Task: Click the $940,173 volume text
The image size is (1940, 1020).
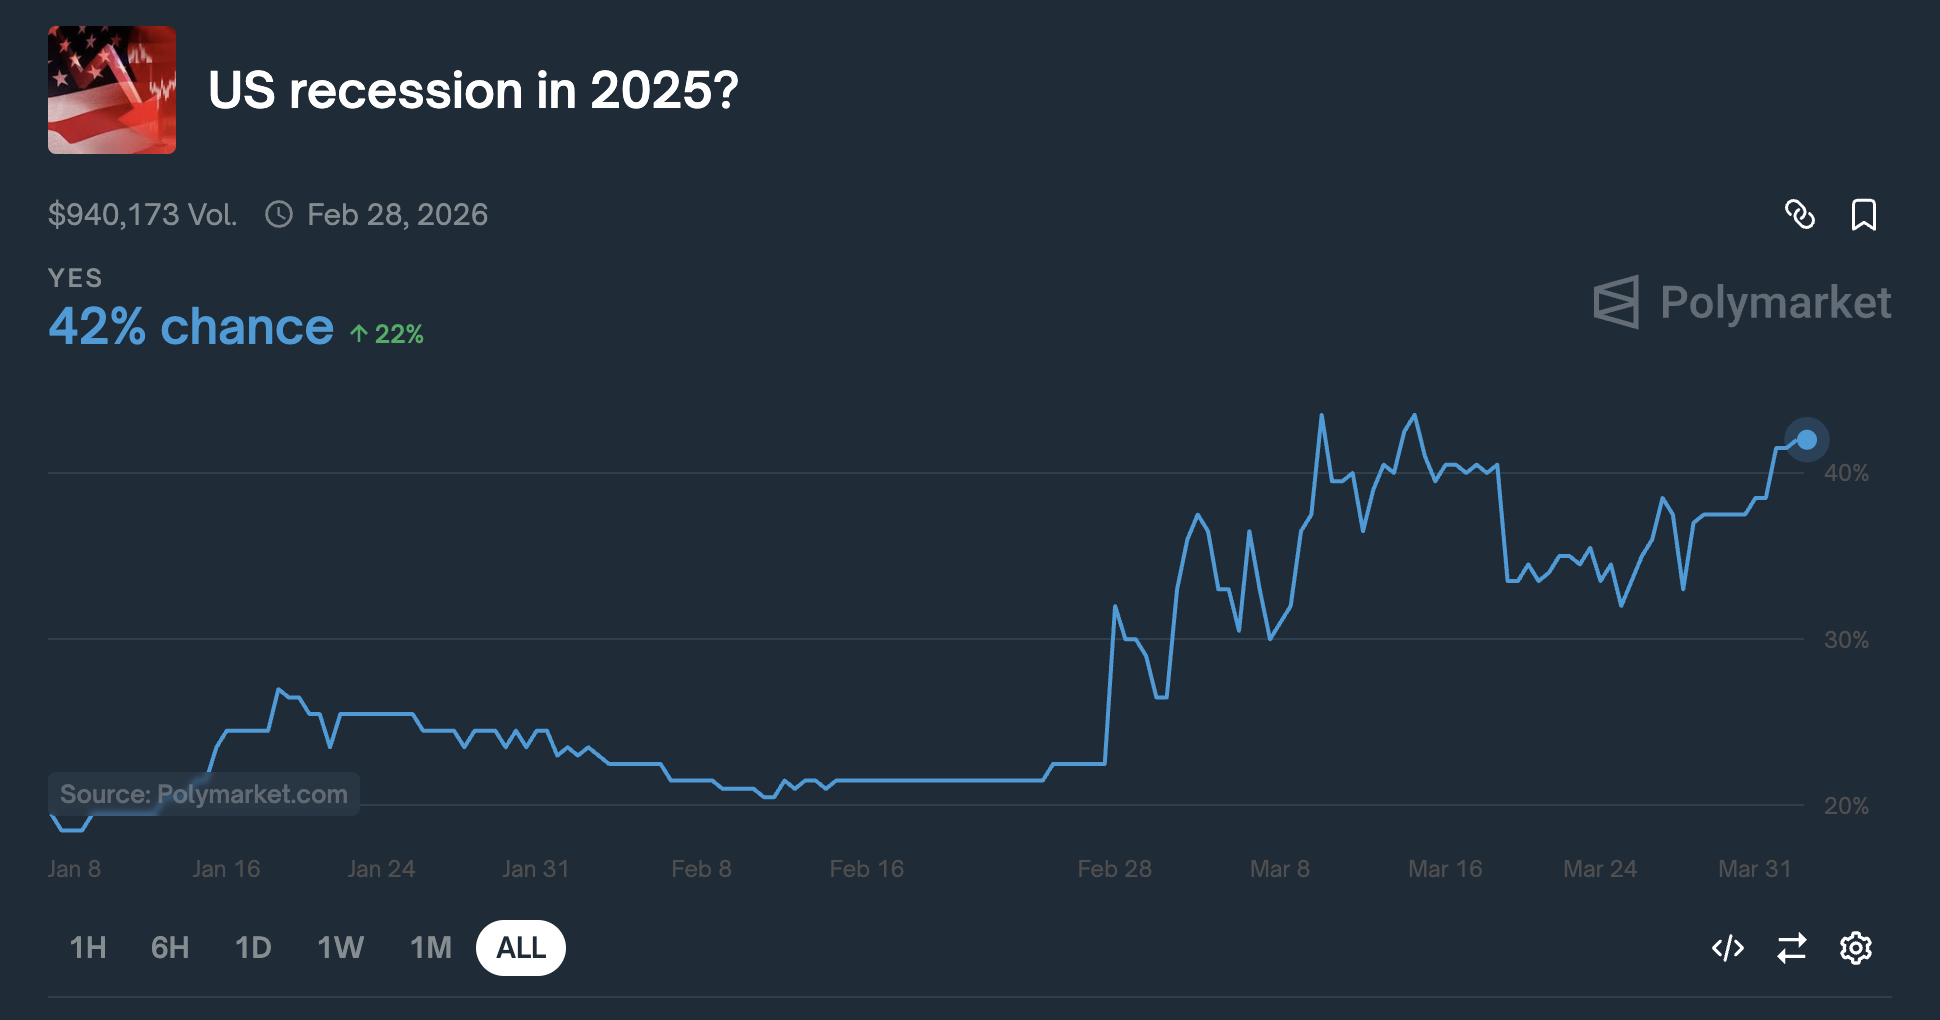Action: tap(142, 214)
